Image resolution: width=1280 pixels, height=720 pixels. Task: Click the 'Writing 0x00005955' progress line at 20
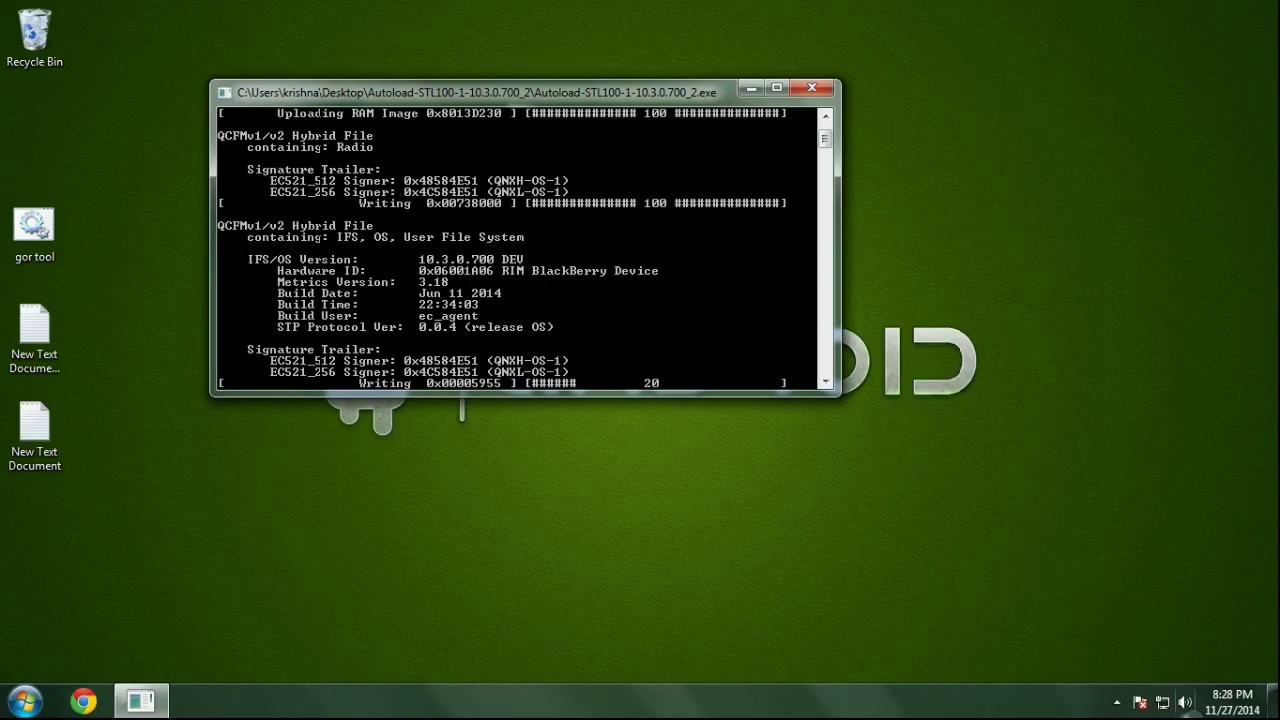[502, 383]
